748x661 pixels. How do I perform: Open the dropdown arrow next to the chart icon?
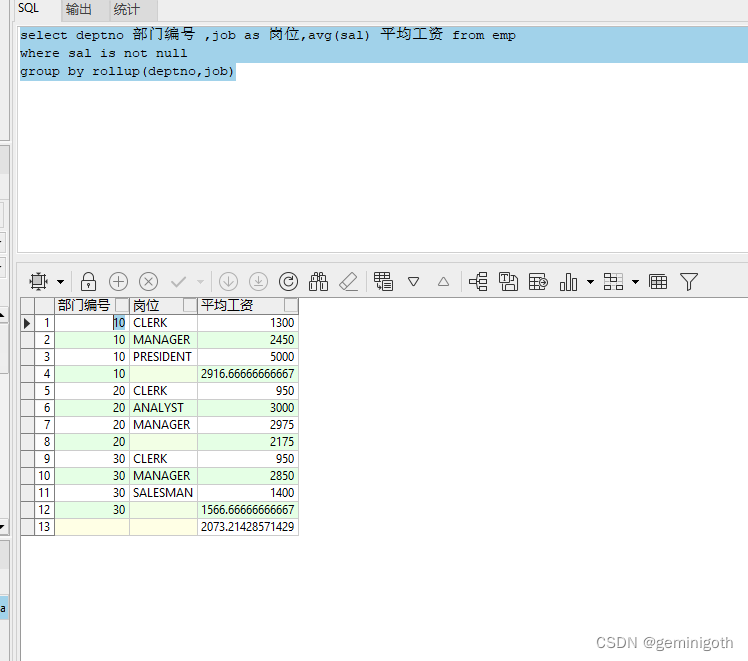(590, 282)
